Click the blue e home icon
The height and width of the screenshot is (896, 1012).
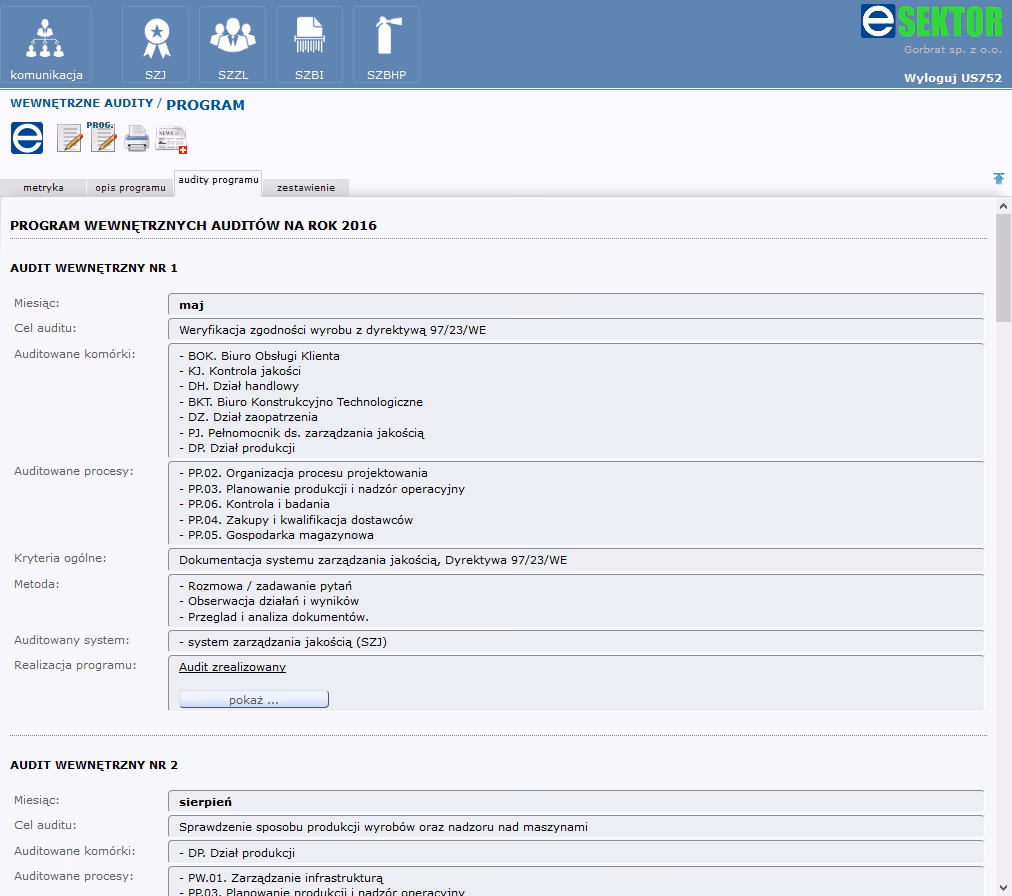27,138
